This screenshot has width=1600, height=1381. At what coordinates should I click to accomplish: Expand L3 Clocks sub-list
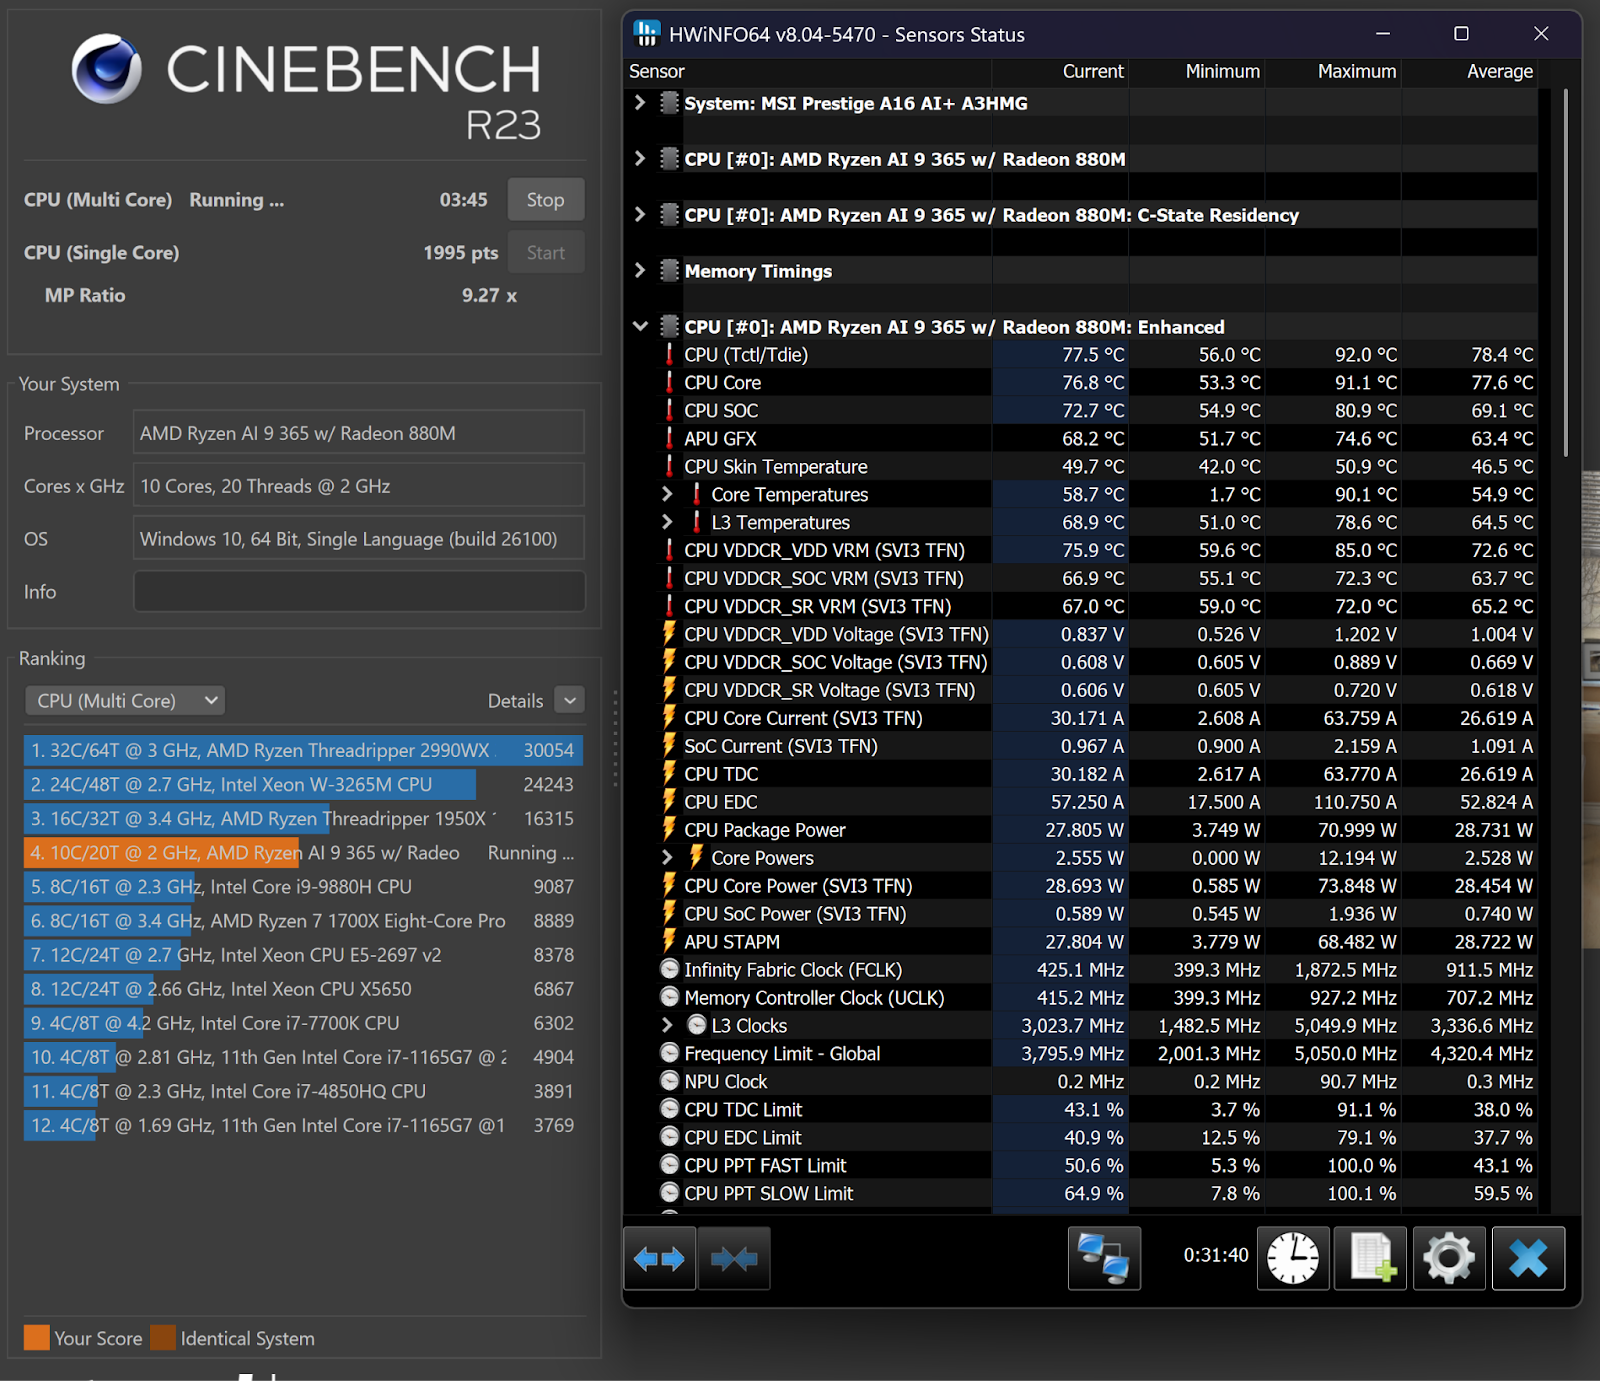click(667, 1025)
